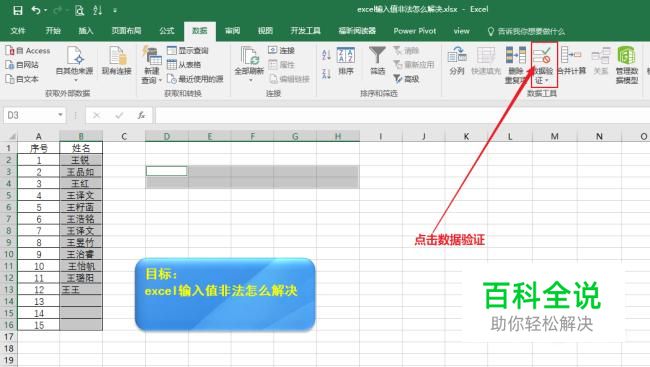Open the Insert (插入) ribbon tab

tap(86, 31)
